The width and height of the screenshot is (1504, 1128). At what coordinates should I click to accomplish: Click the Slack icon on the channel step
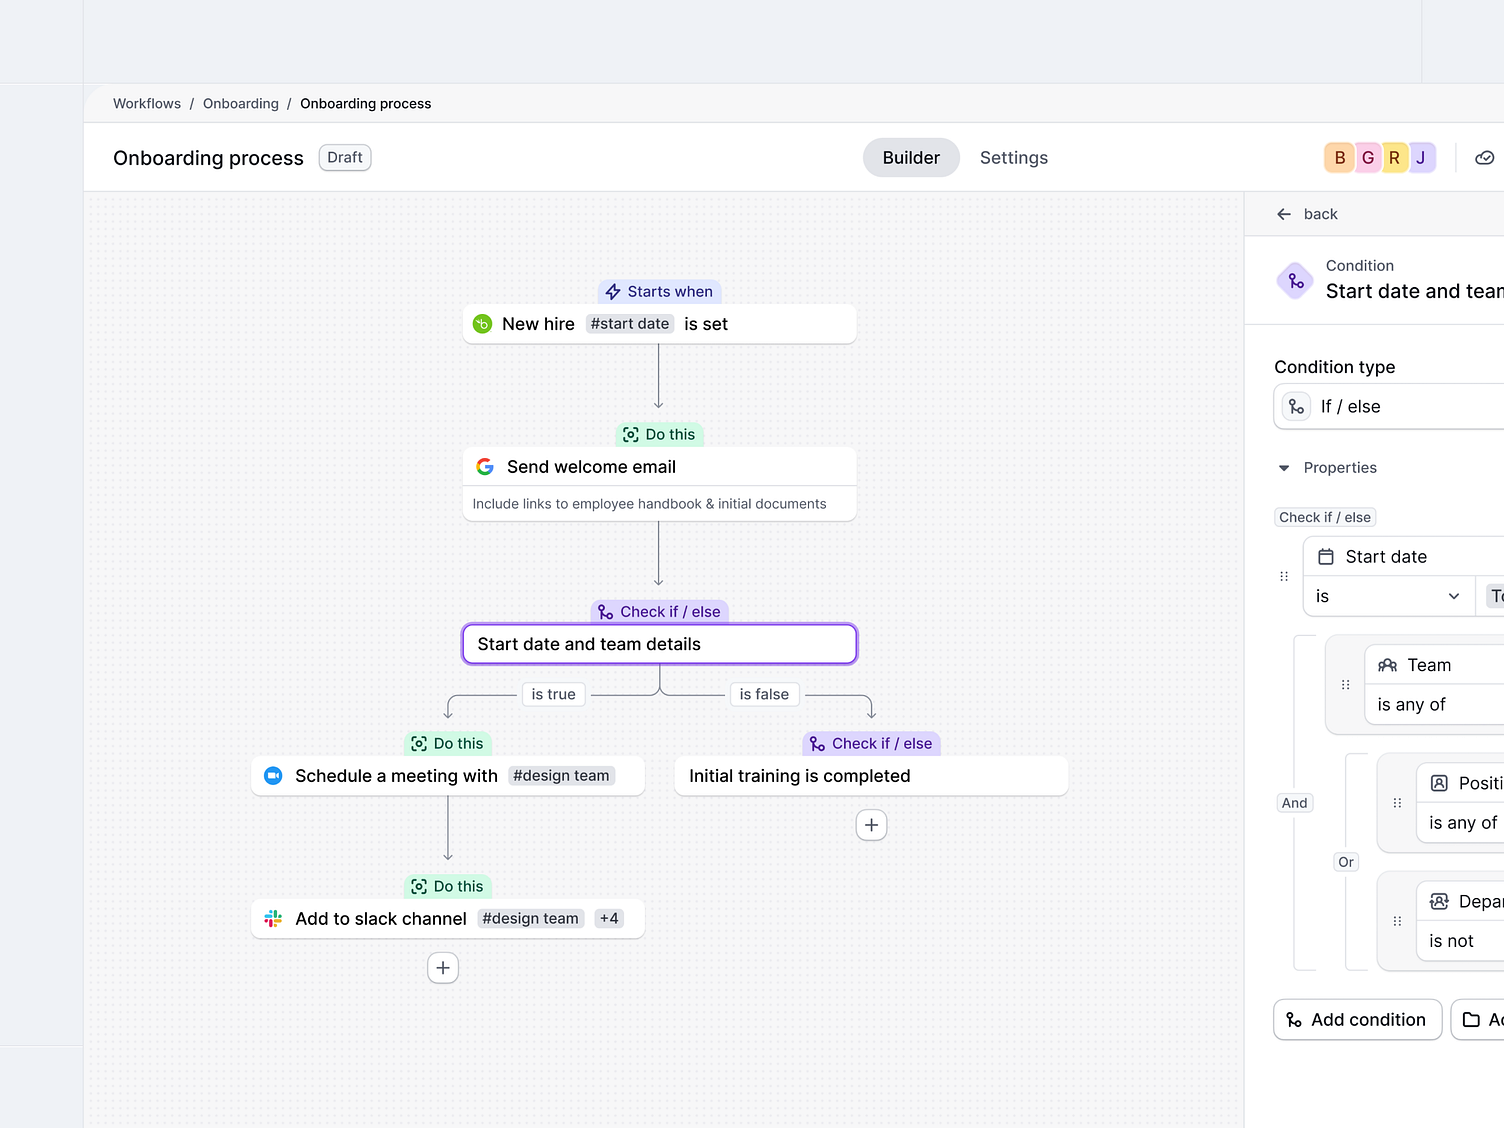[x=272, y=918]
